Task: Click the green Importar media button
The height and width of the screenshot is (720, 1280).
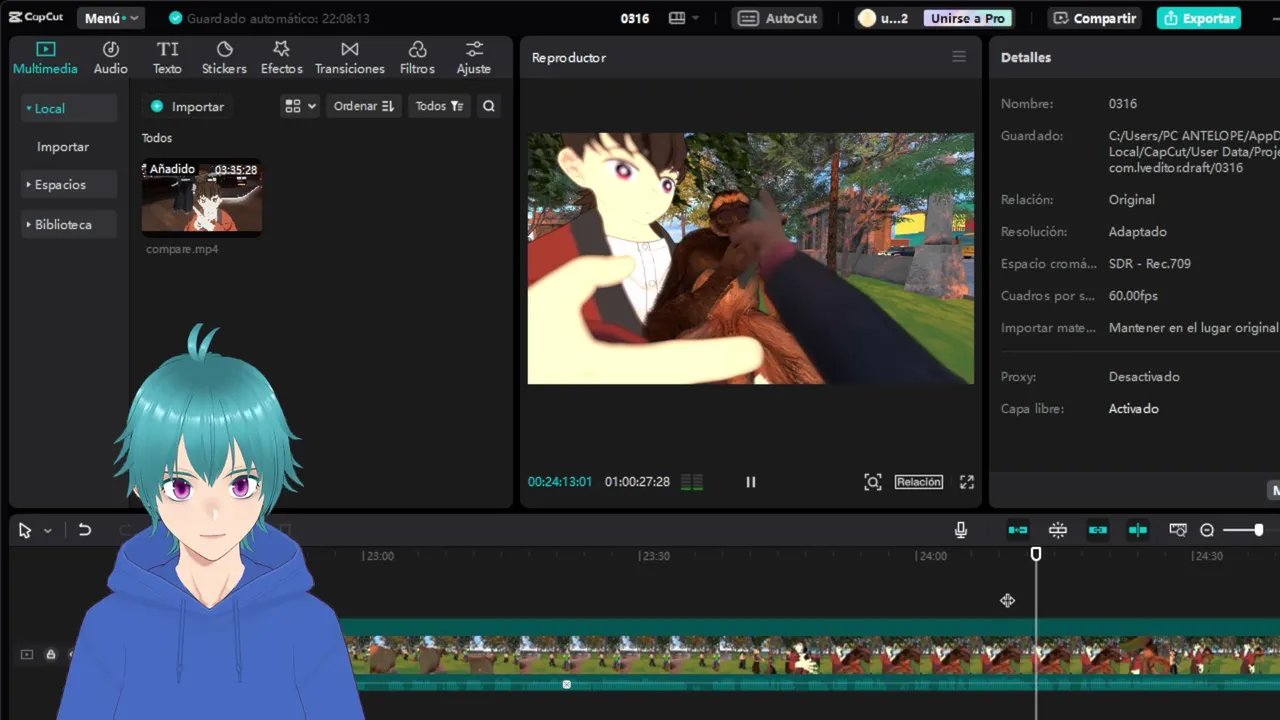Action: pos(187,106)
